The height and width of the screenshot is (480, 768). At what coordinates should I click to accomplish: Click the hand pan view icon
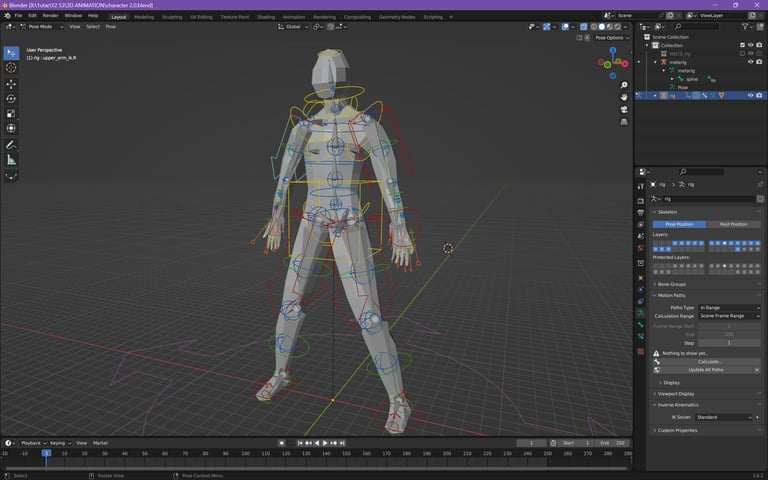click(624, 97)
